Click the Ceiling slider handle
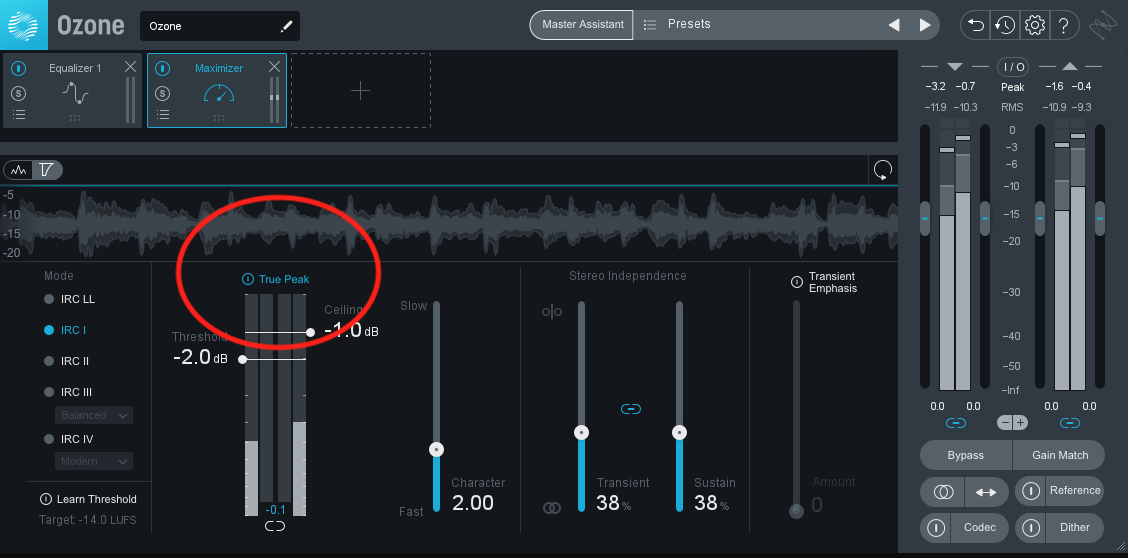Image resolution: width=1130 pixels, height=558 pixels. point(311,332)
